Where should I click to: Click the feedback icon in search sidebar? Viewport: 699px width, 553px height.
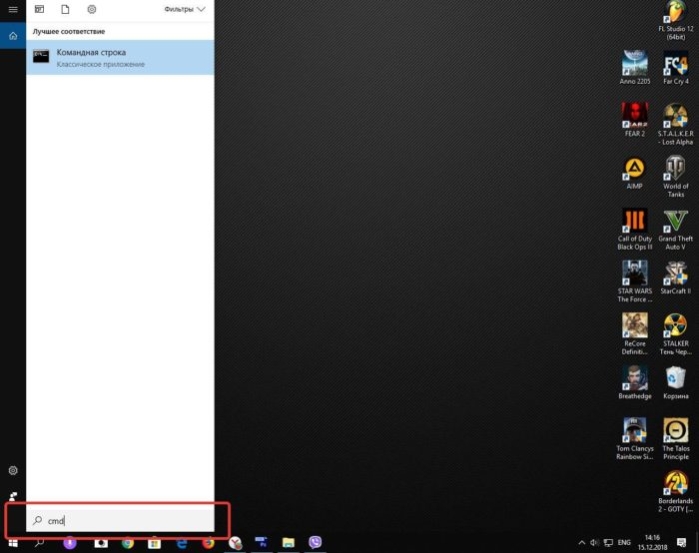click(x=13, y=496)
